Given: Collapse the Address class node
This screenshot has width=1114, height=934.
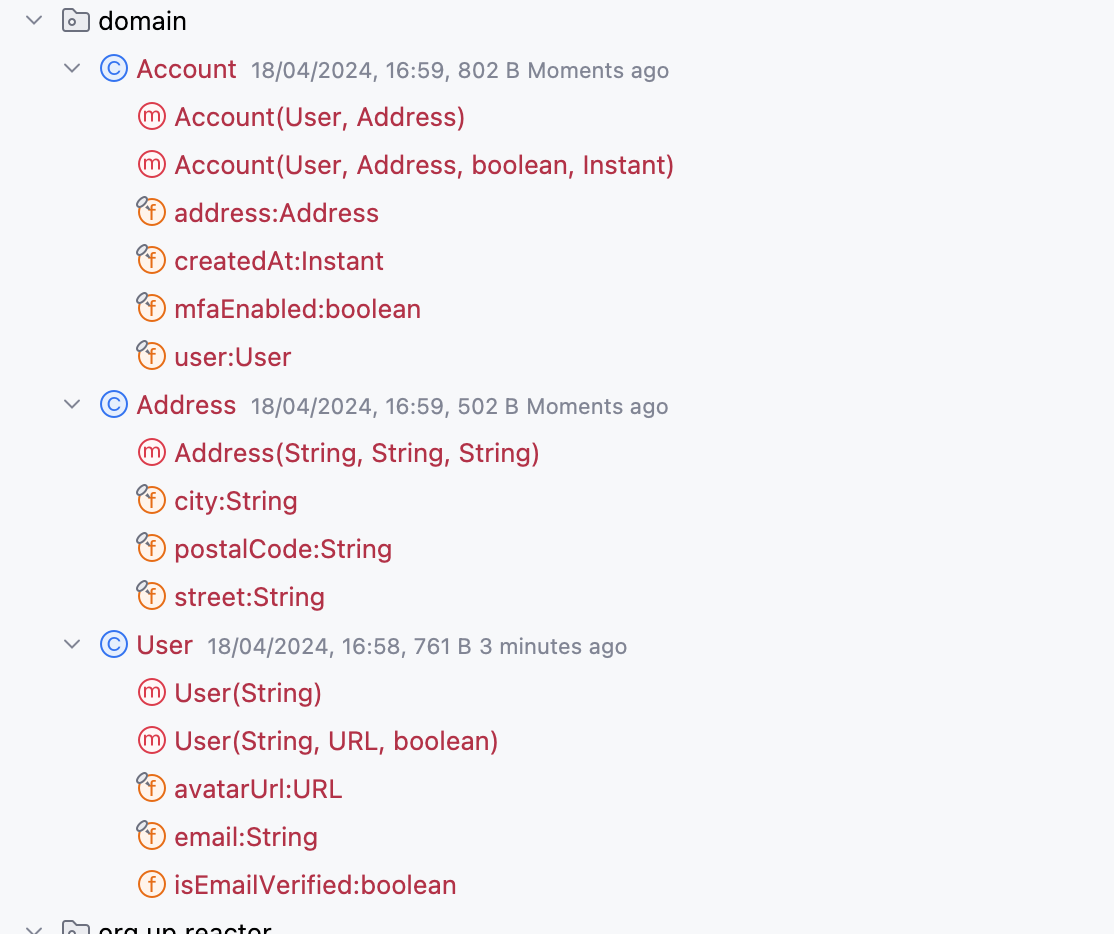Looking at the screenshot, I should pos(72,405).
